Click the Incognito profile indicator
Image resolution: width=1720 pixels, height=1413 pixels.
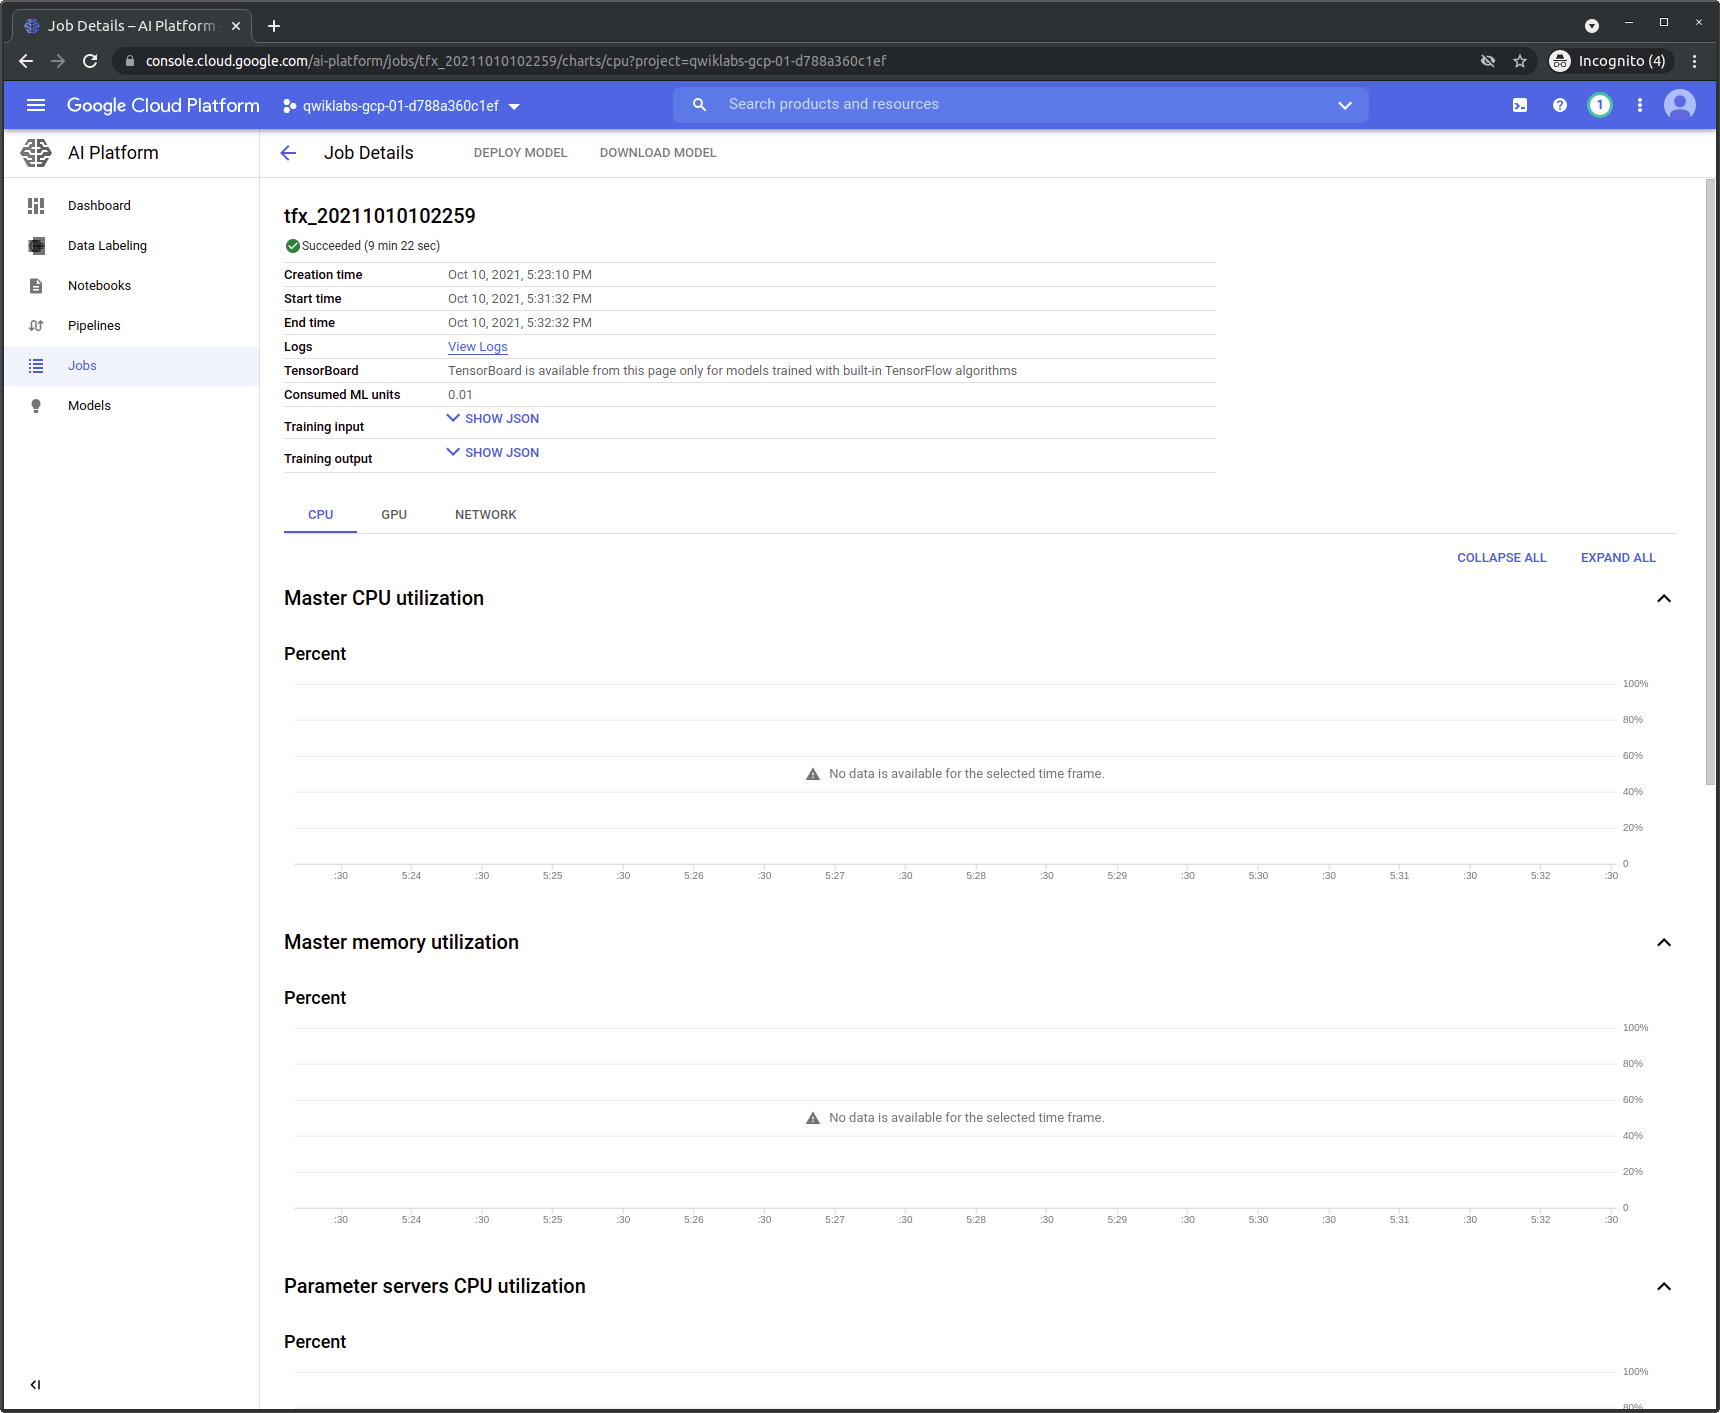1608,61
